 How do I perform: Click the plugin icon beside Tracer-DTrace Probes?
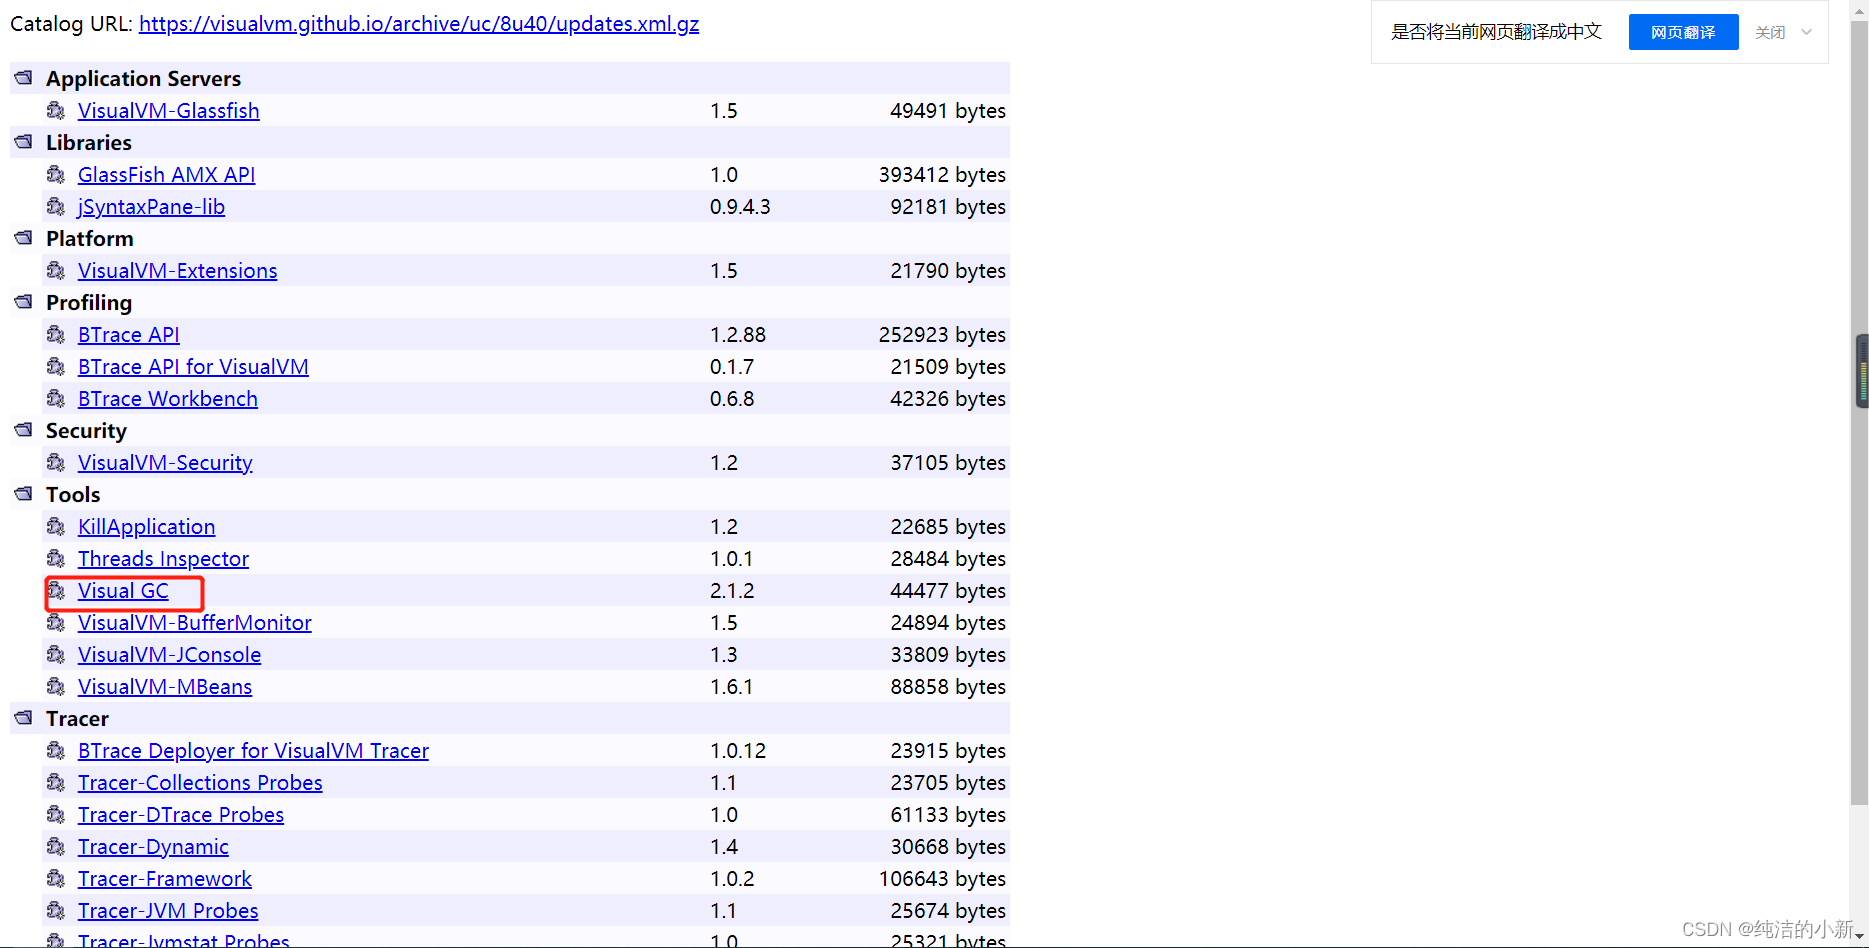(56, 814)
